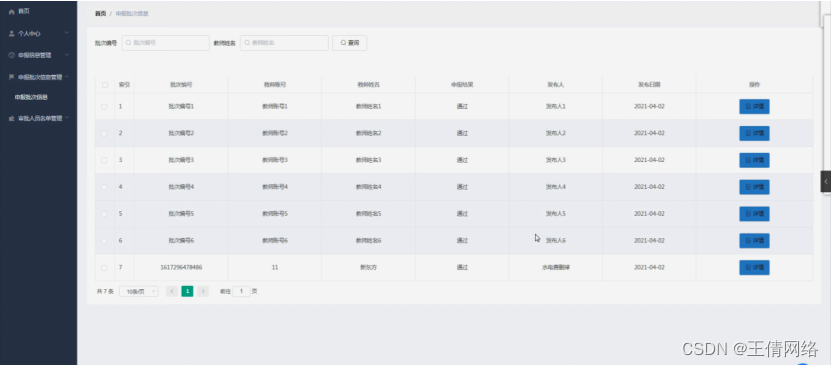Check the checkbox for row 6
The image size is (834, 367).
coord(104,240)
